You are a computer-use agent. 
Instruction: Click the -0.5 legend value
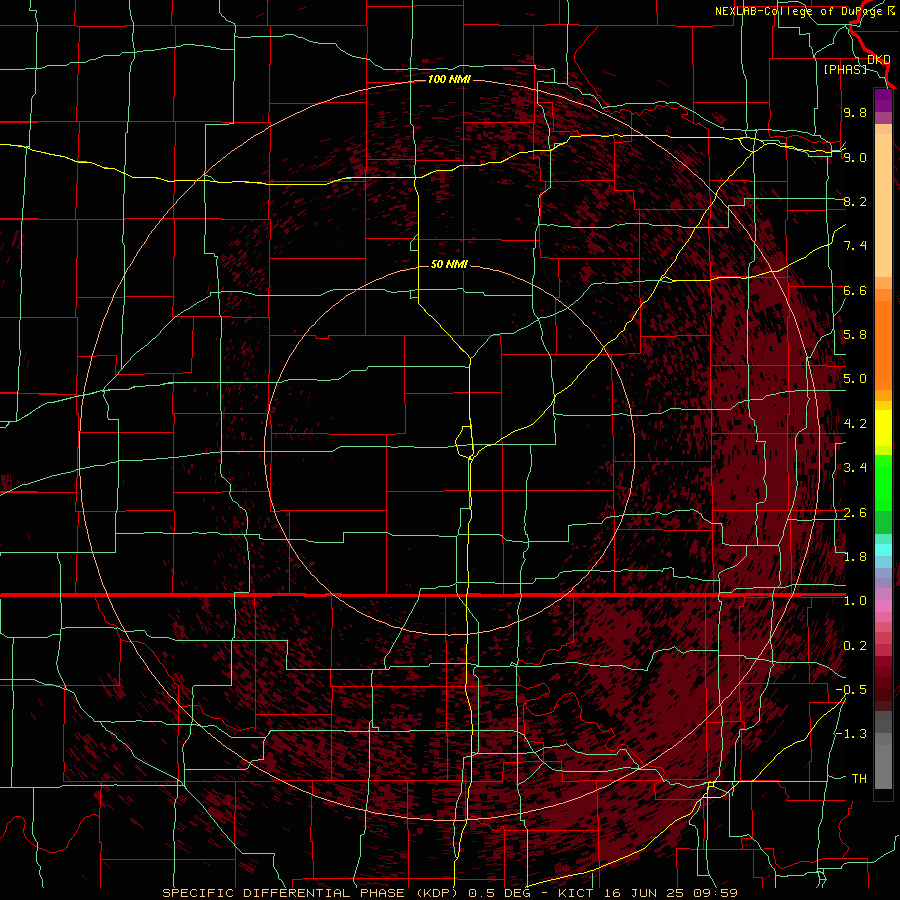click(852, 690)
